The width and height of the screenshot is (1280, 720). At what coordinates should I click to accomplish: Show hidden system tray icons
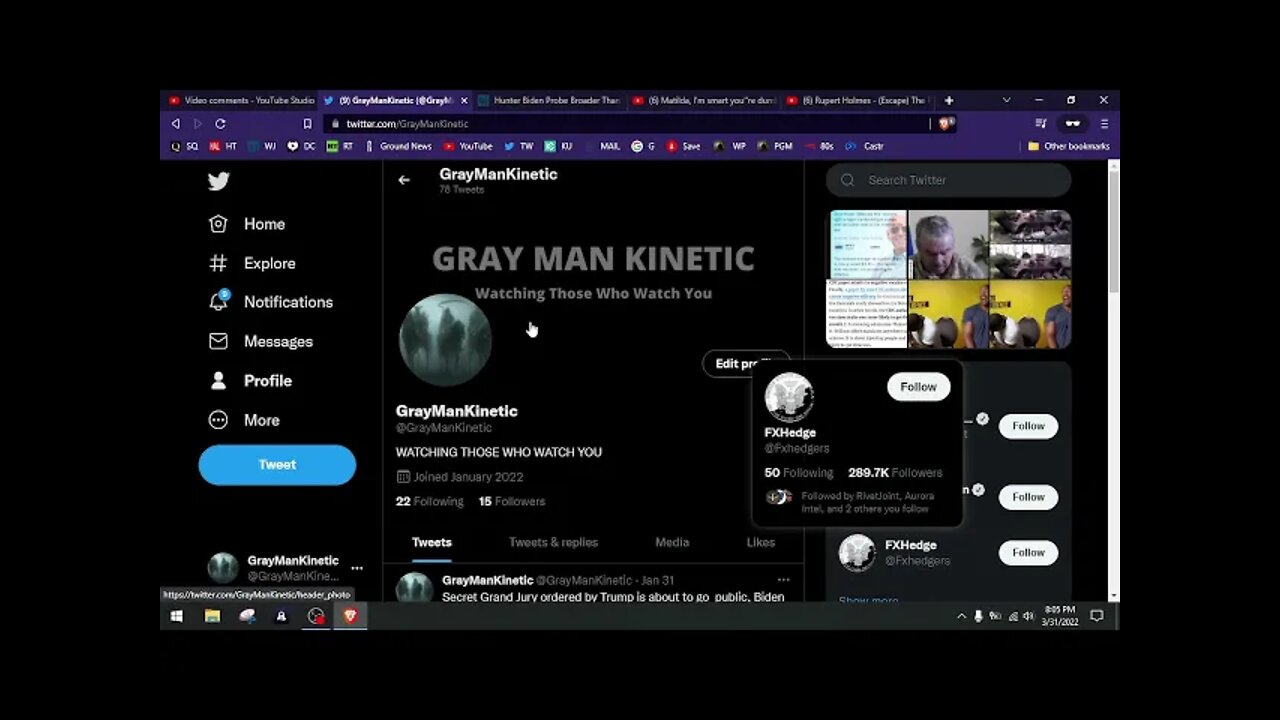(x=962, y=616)
